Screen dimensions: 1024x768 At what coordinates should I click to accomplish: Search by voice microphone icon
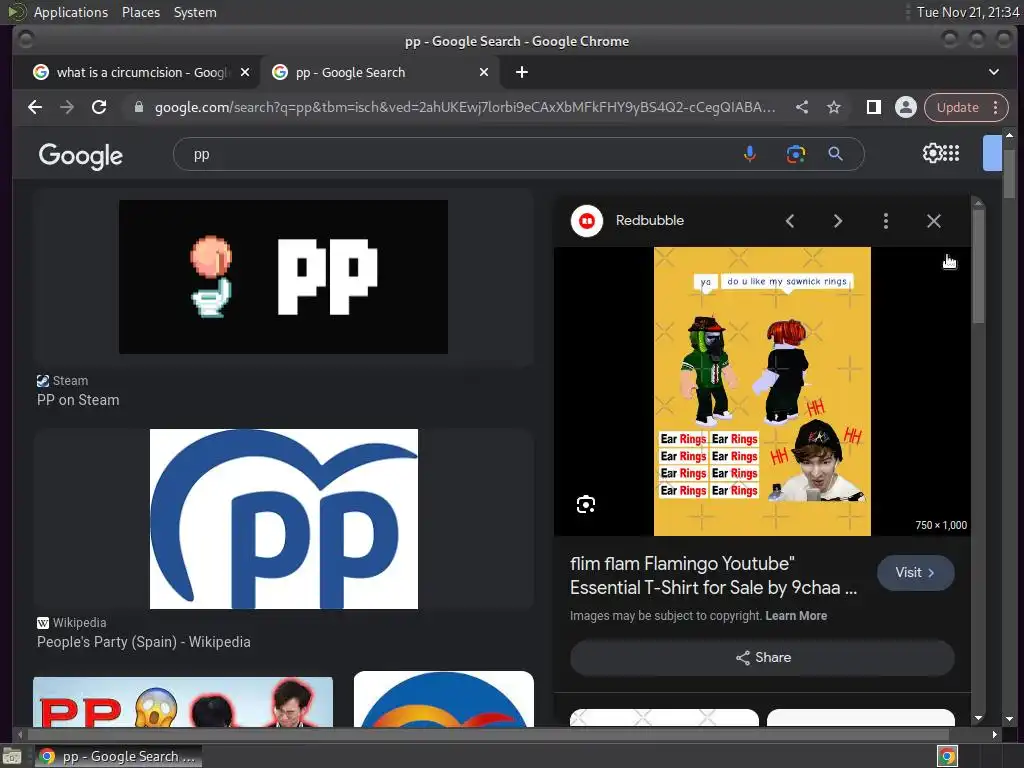point(750,154)
